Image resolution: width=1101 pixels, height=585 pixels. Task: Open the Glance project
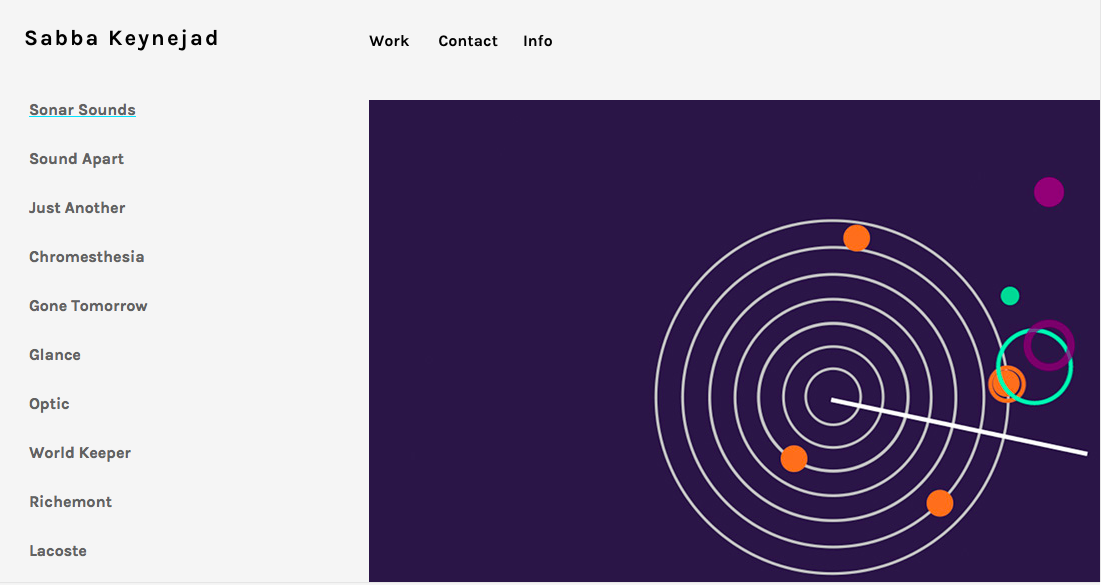point(55,355)
